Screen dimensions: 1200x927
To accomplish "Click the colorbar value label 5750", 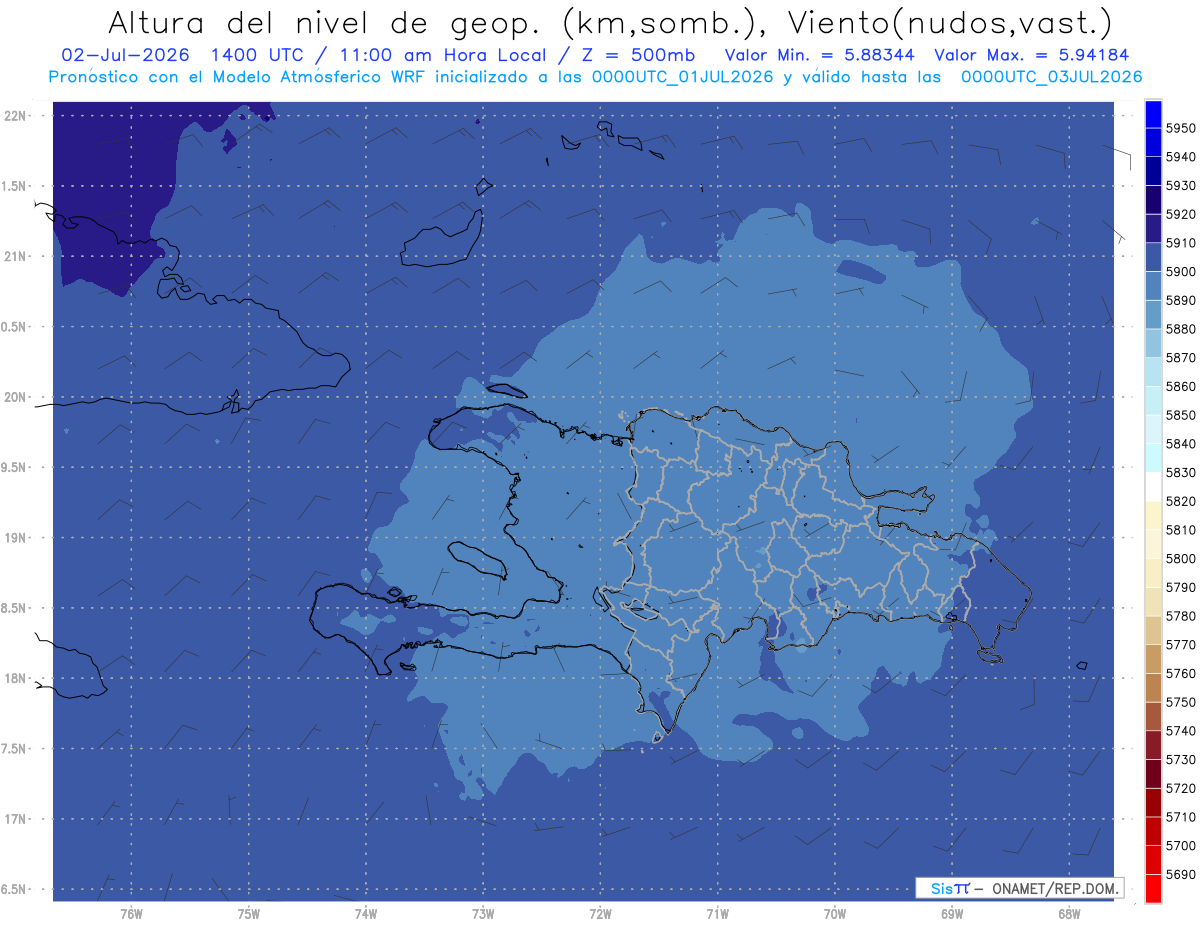I will [x=1180, y=702].
